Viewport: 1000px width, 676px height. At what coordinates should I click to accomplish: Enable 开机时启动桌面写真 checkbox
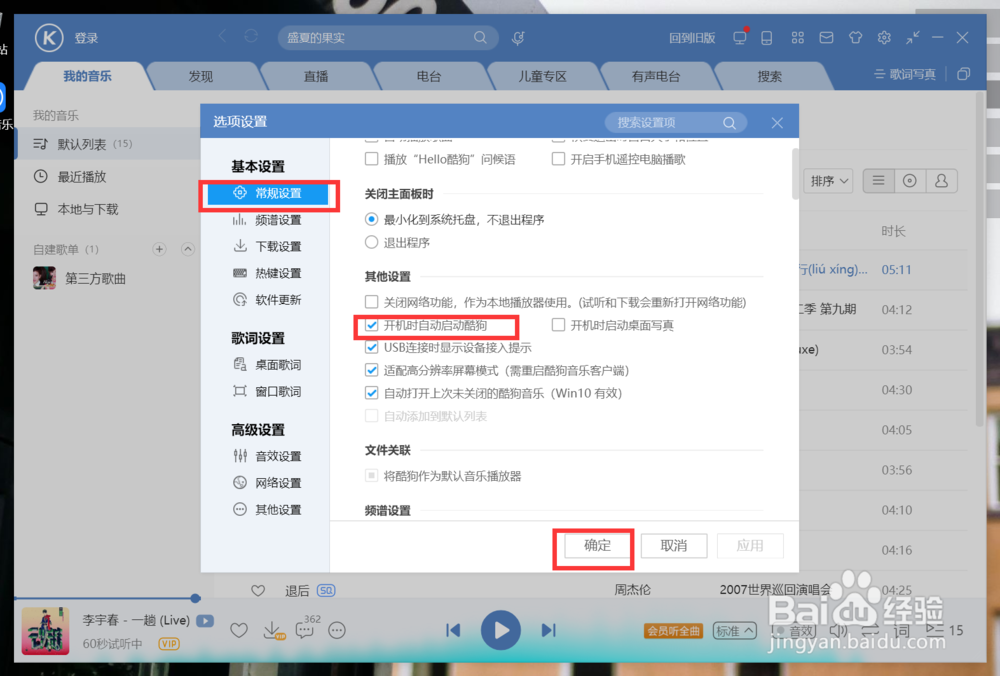click(558, 325)
